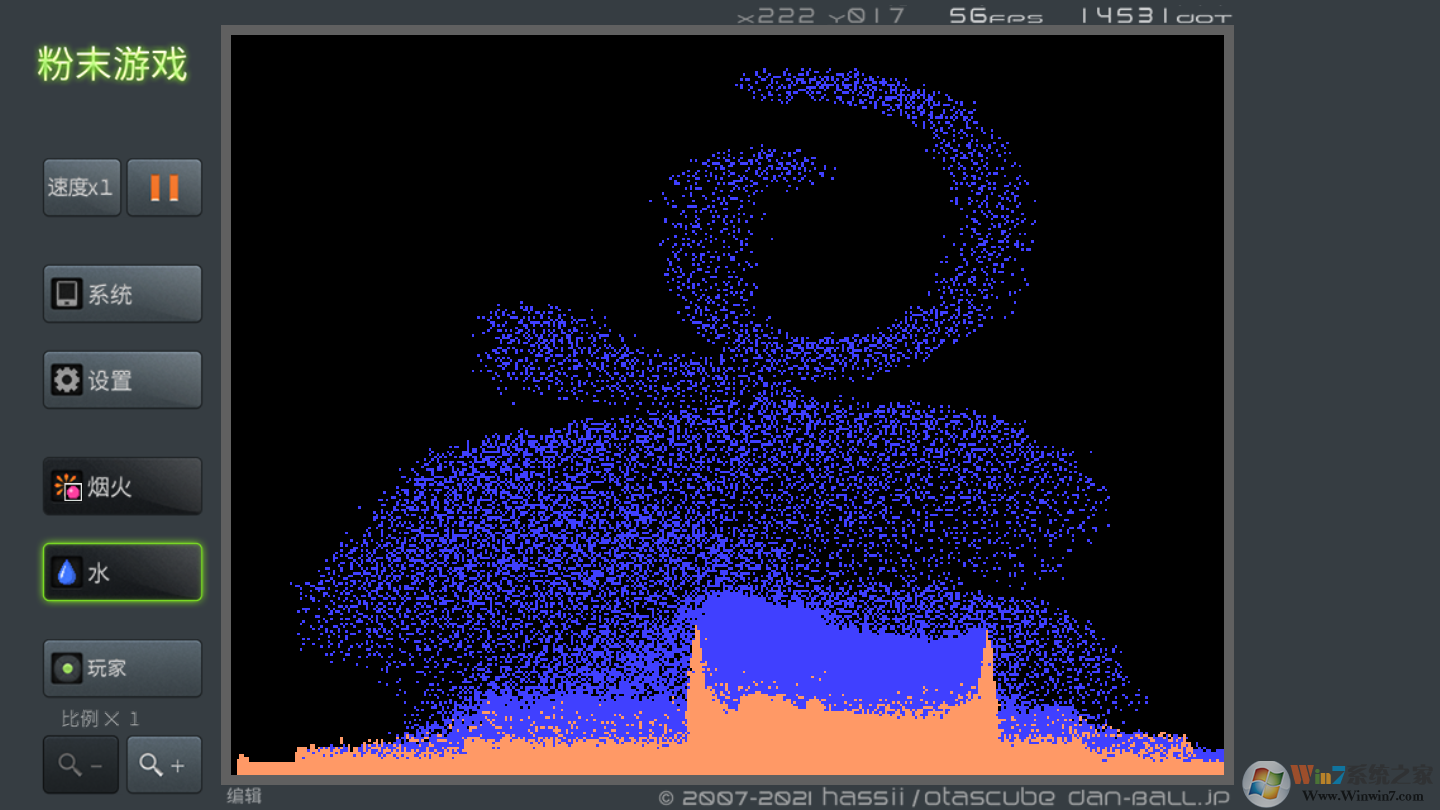Select the 烟火 fireworks element
1440x810 pixels.
point(122,487)
